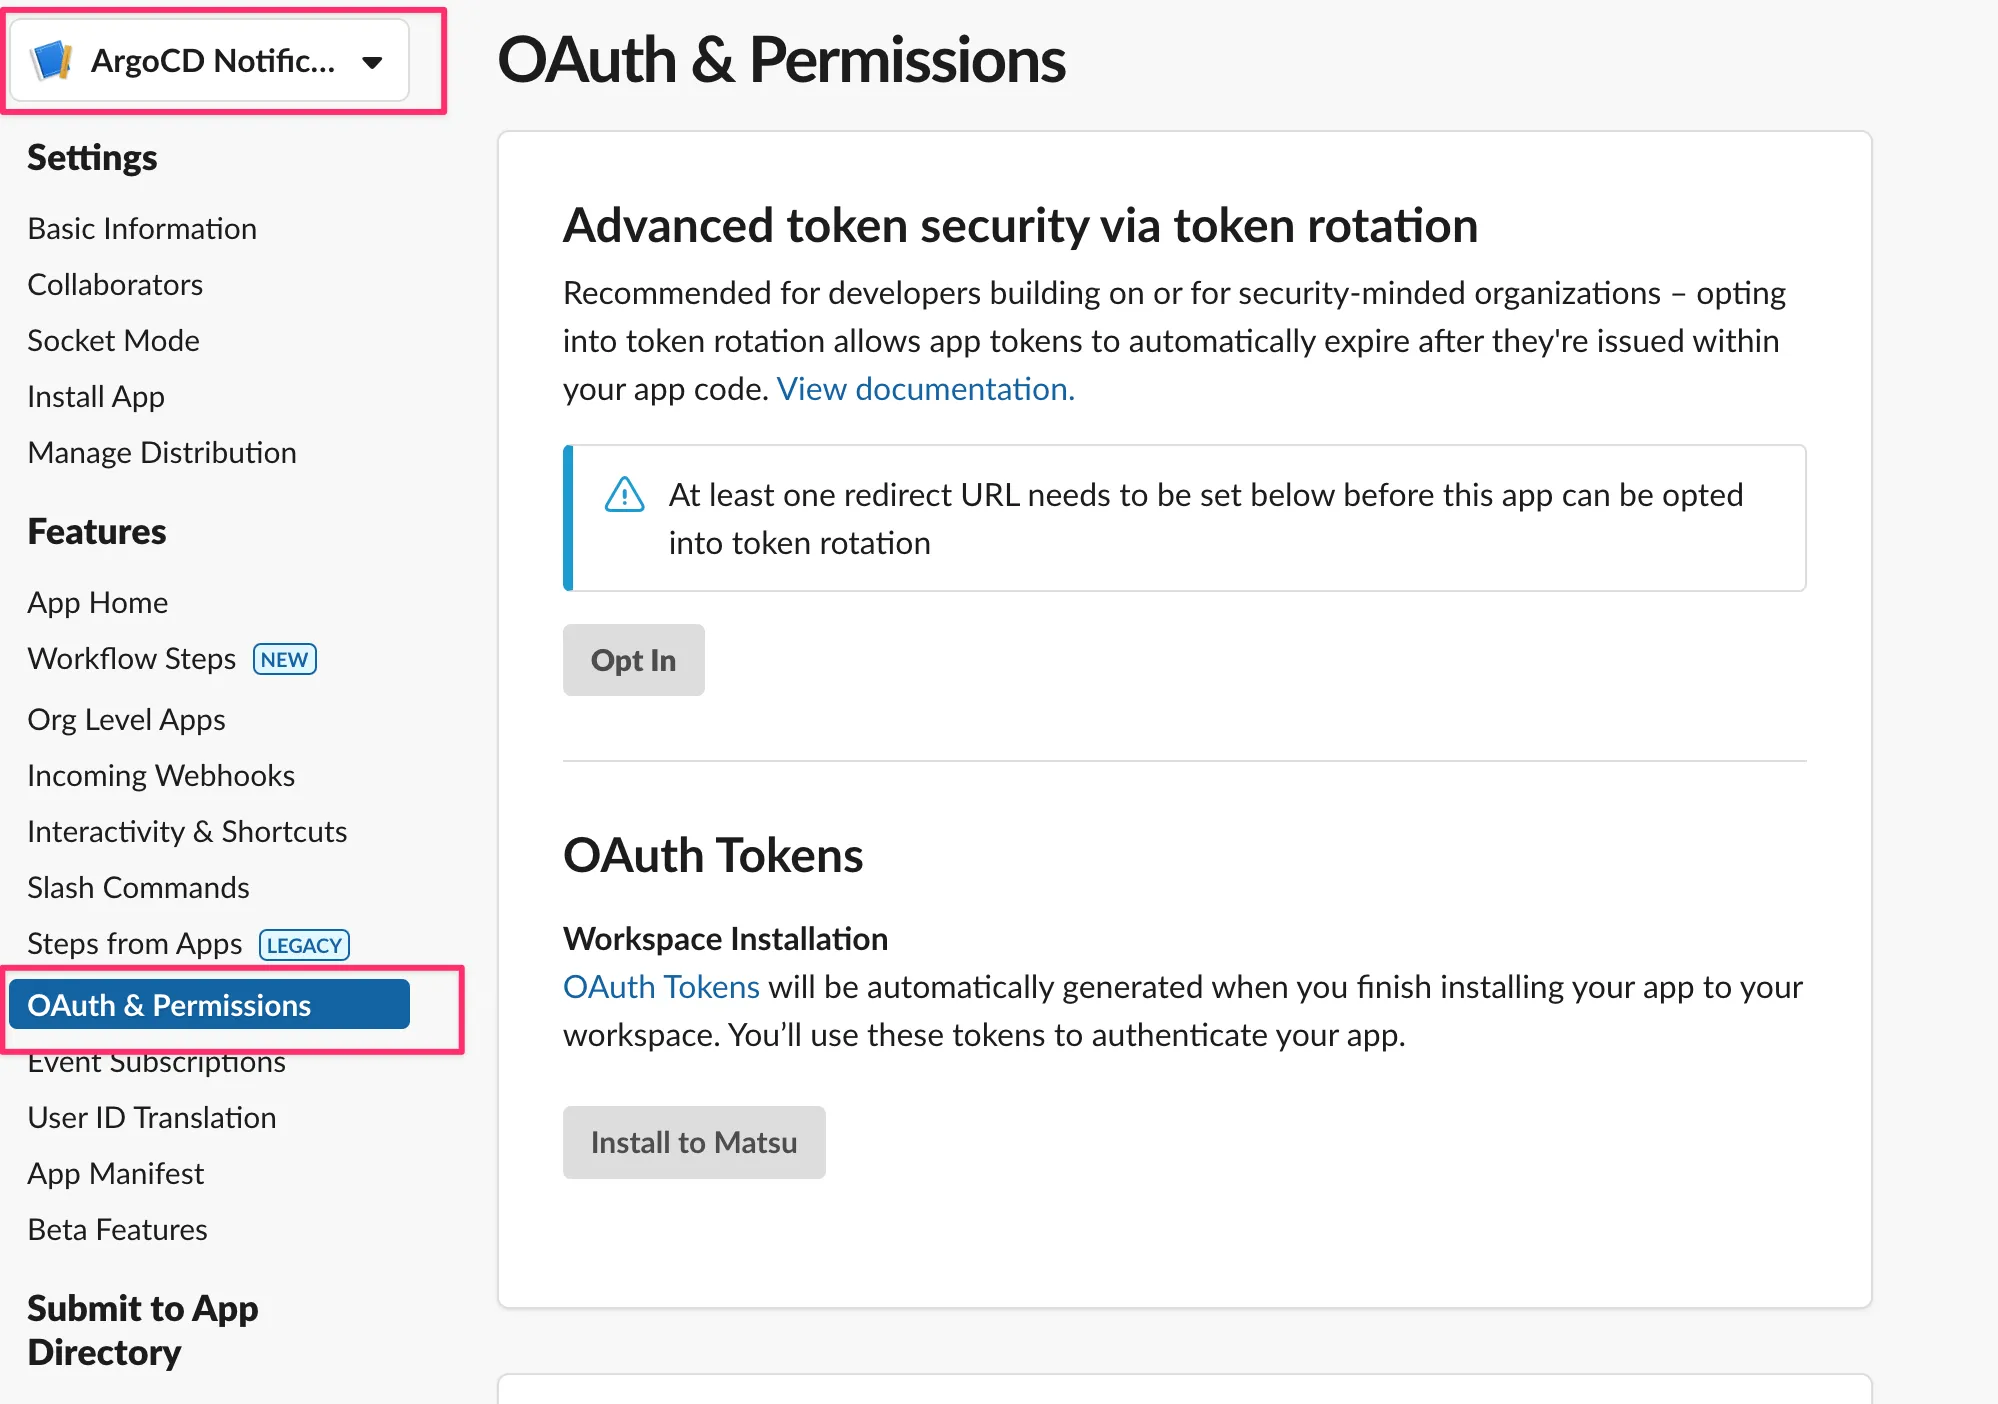Select Socket Mode in sidebar

click(x=113, y=341)
